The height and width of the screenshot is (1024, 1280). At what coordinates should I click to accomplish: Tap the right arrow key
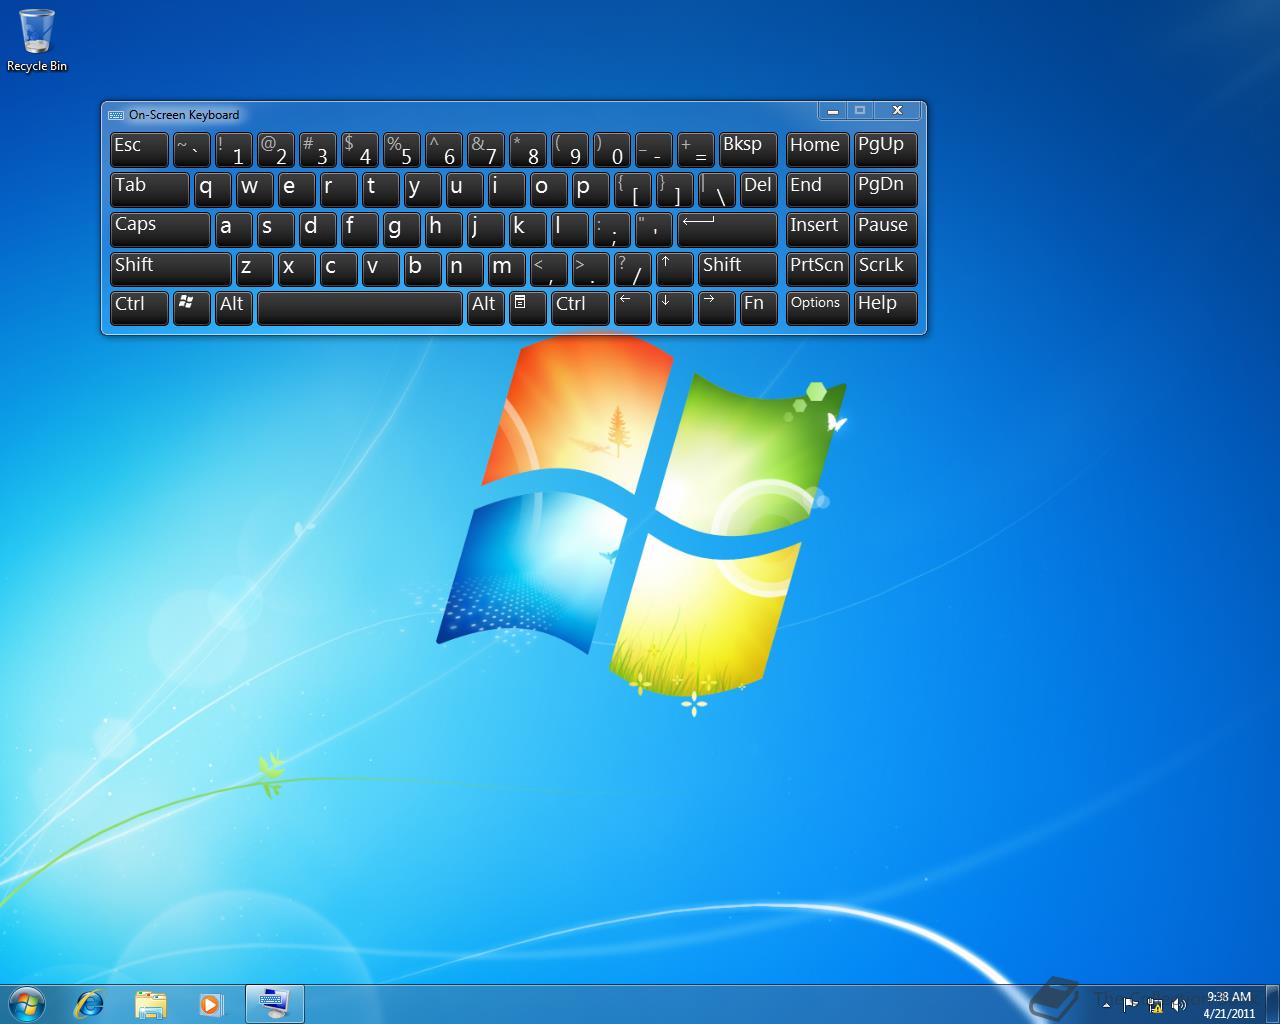click(716, 308)
